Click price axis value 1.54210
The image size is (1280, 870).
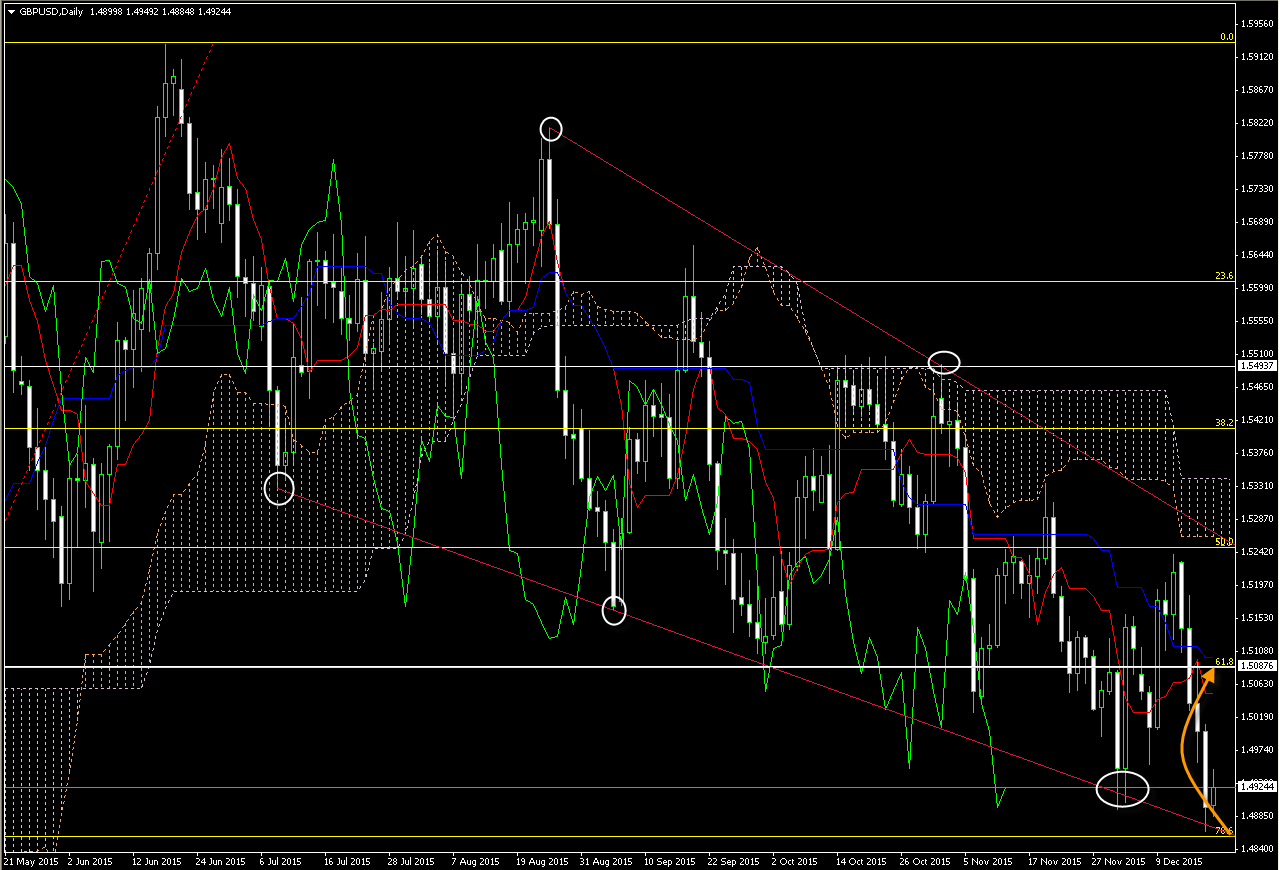(1257, 419)
